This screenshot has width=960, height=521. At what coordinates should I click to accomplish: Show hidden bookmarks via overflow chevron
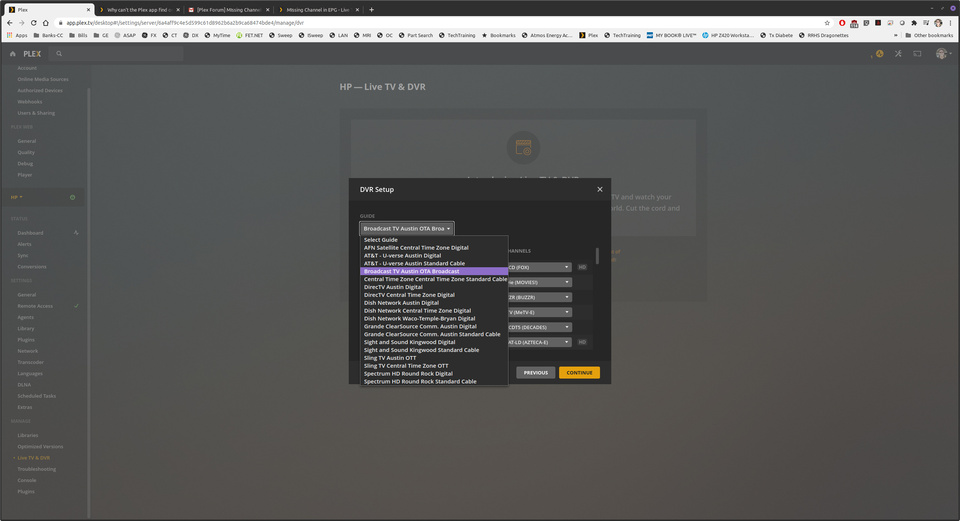pos(896,36)
